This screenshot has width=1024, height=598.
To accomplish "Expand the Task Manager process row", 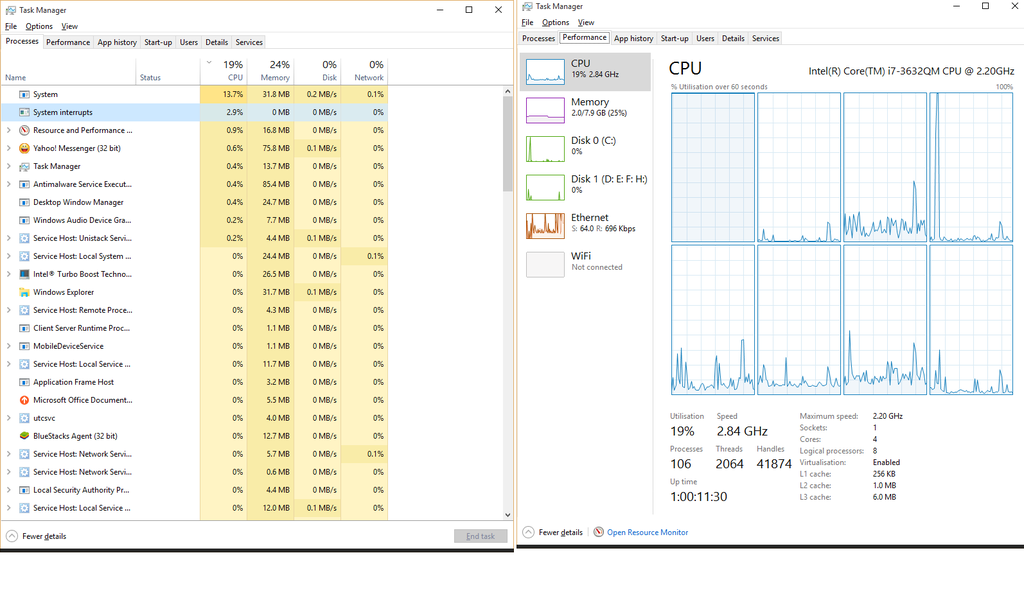I will click(9, 166).
